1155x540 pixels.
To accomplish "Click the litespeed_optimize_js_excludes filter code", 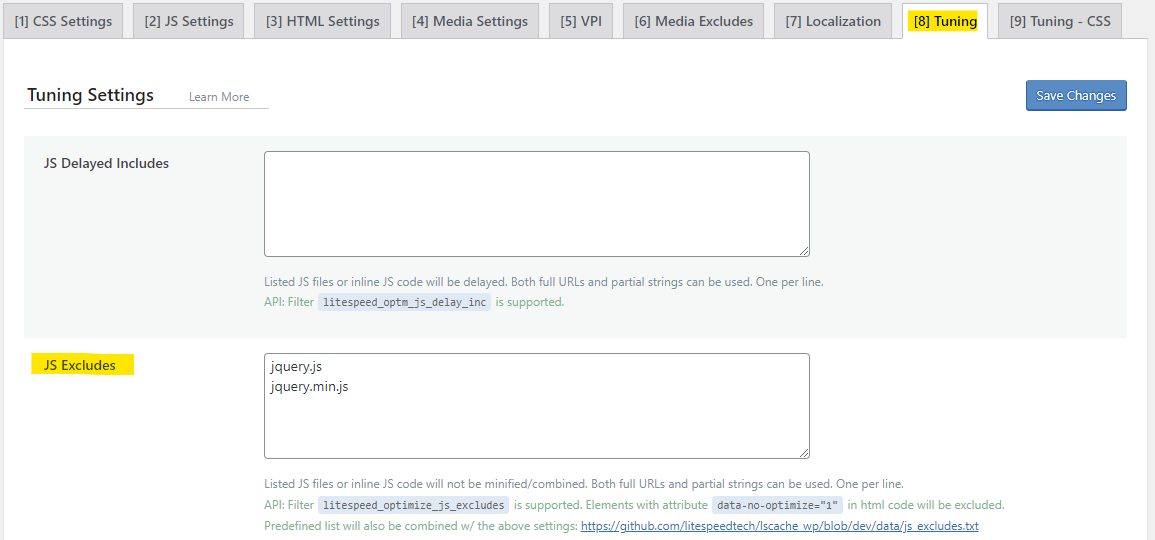I will point(413,505).
